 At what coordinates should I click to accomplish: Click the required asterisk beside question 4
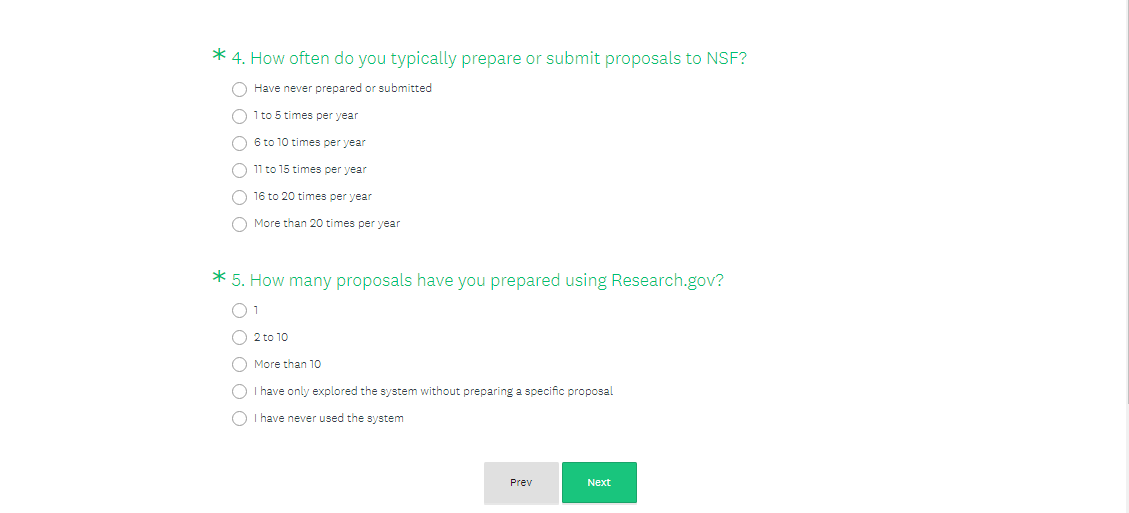pyautogui.click(x=219, y=56)
